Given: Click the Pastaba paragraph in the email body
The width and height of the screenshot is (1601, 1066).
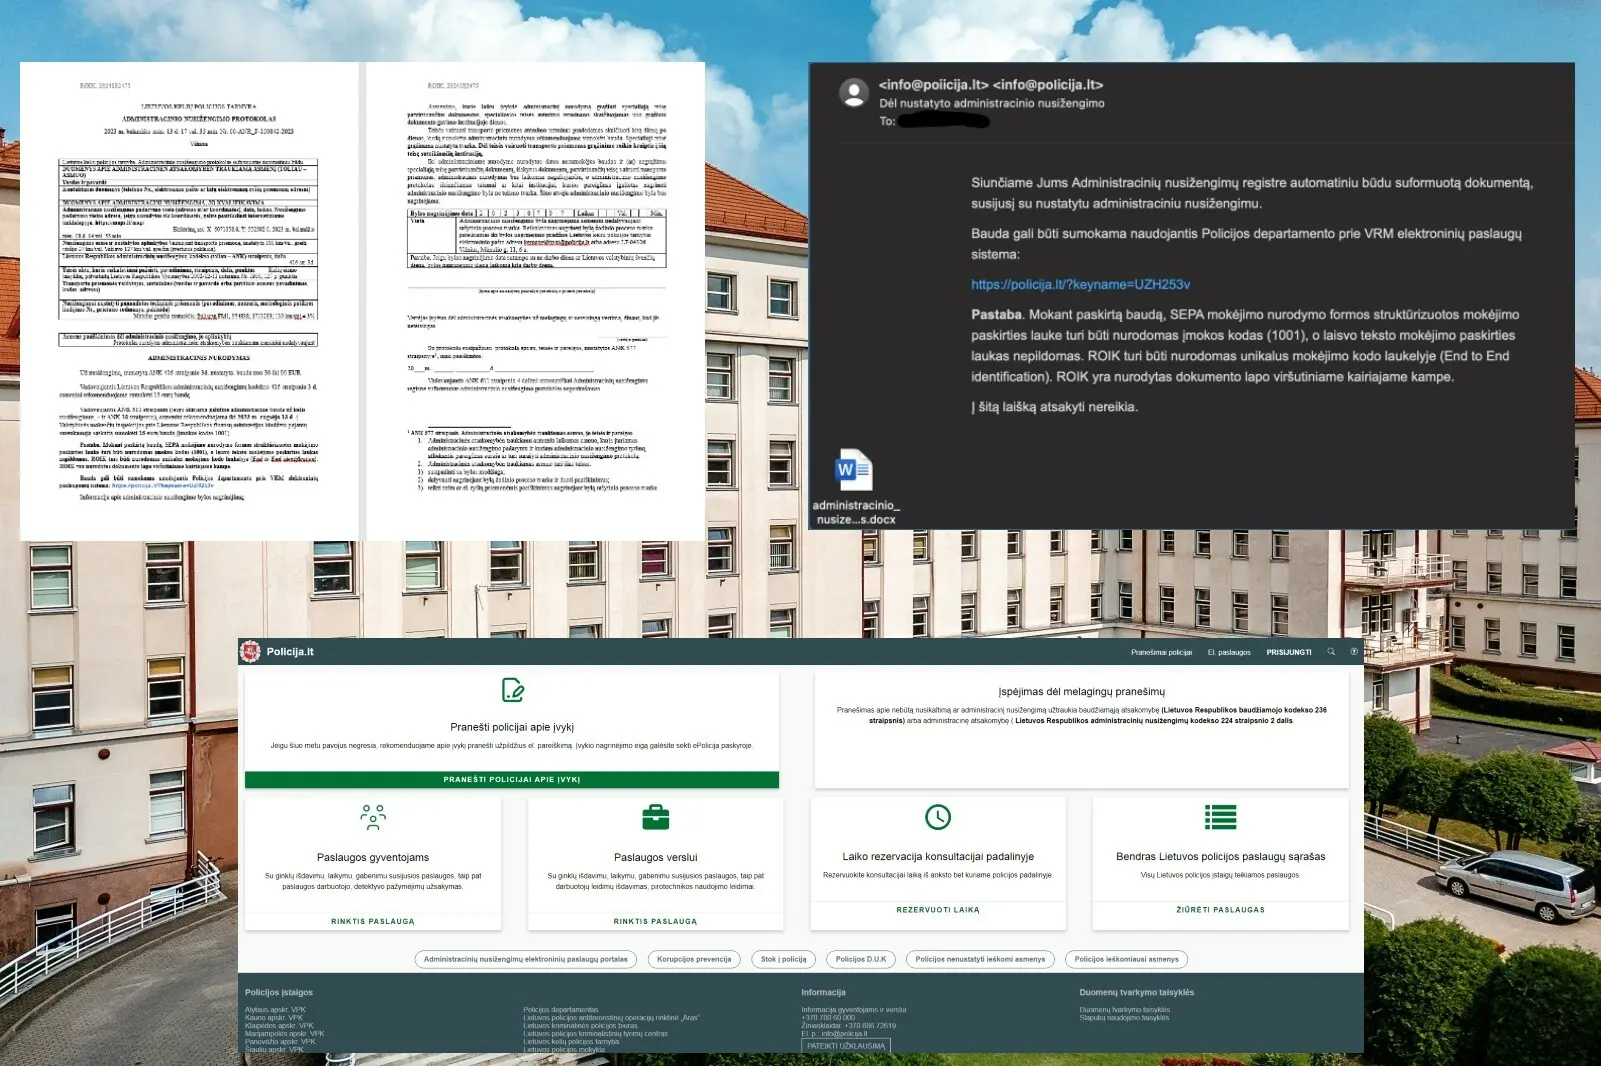Looking at the screenshot, I should pos(1243,345).
